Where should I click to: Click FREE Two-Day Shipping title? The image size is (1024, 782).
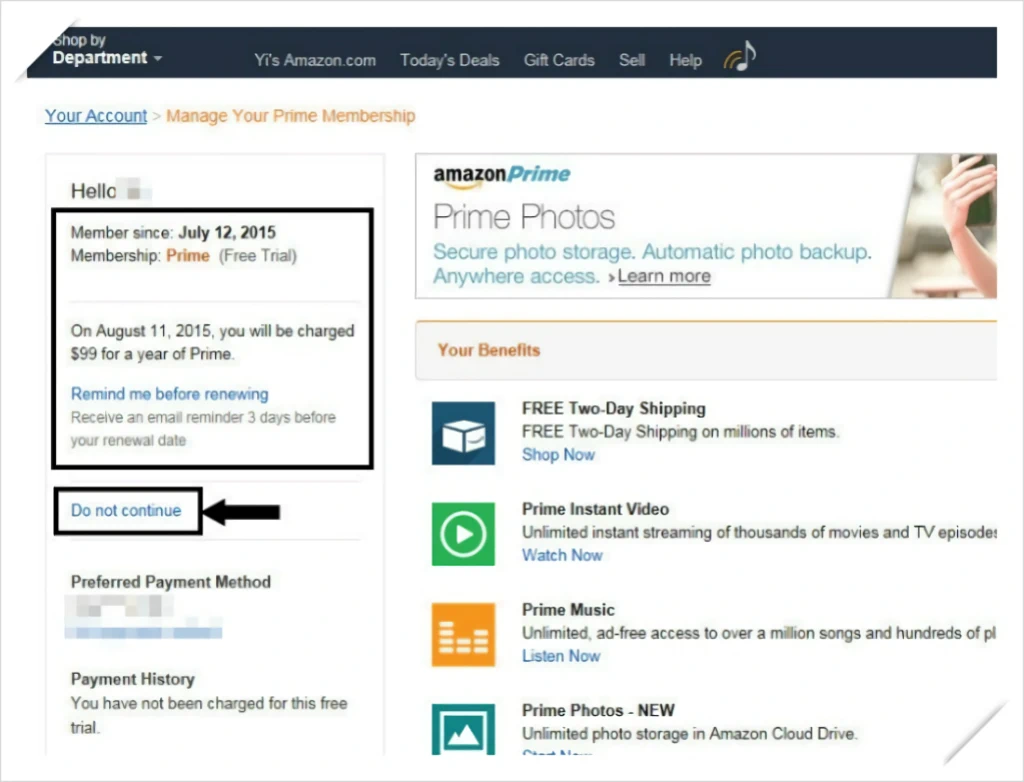click(x=614, y=408)
